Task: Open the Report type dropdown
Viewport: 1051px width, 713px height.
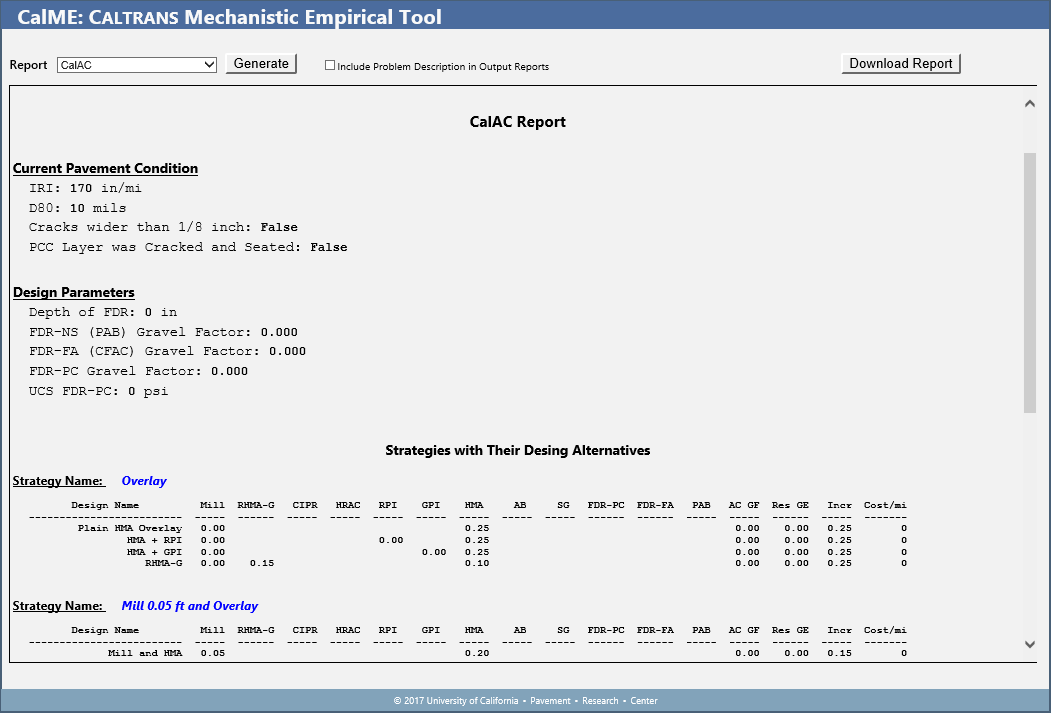Action: click(137, 65)
